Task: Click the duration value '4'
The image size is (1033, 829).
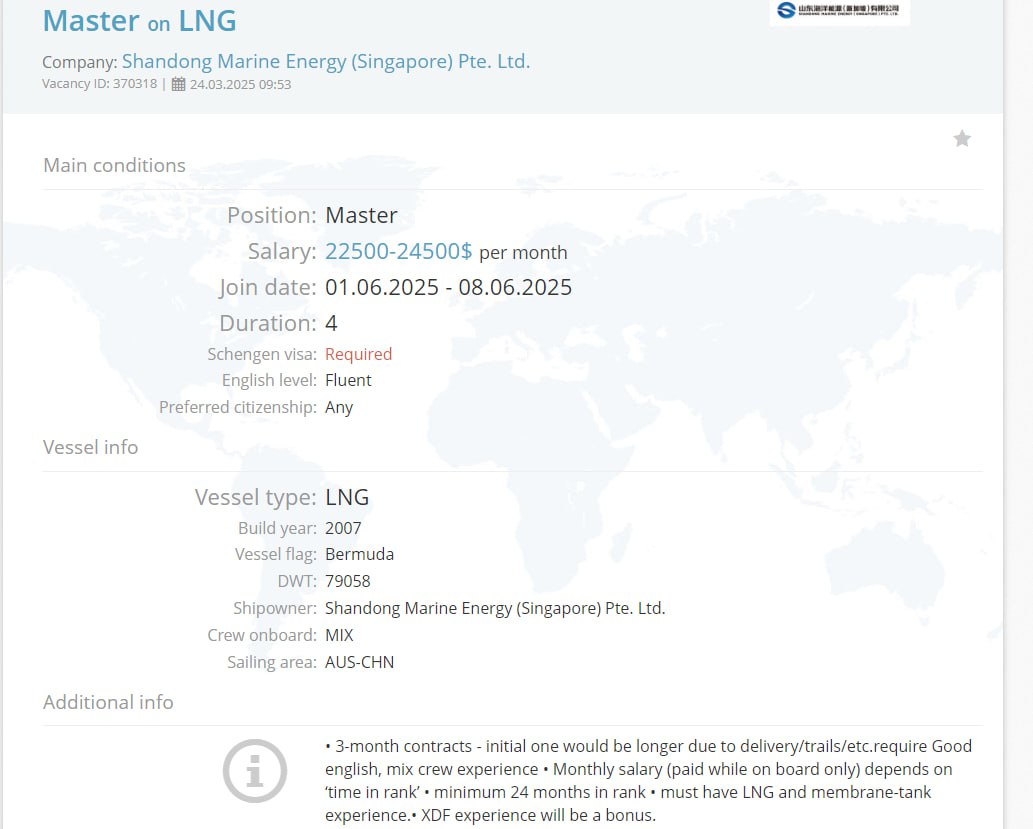Action: click(x=331, y=324)
